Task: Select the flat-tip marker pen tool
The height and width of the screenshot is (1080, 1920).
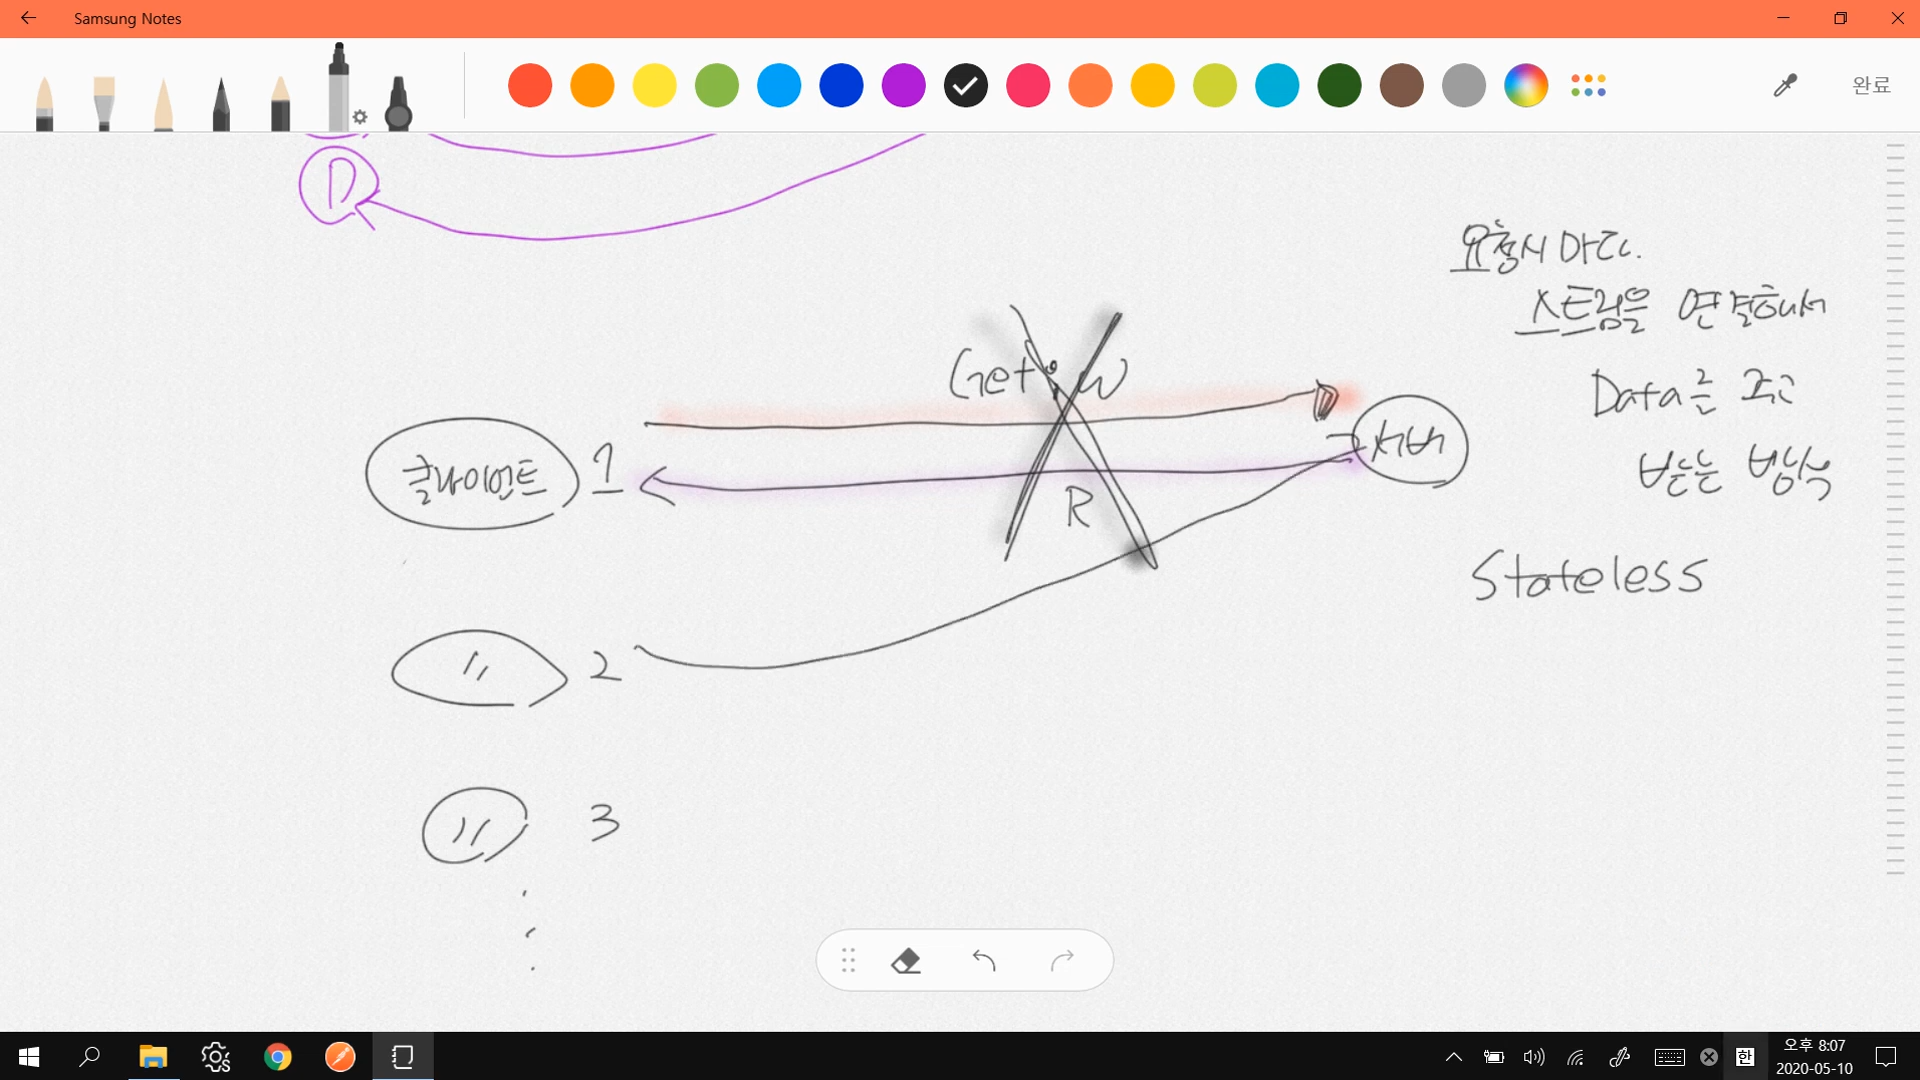Action: pyautogui.click(x=280, y=103)
